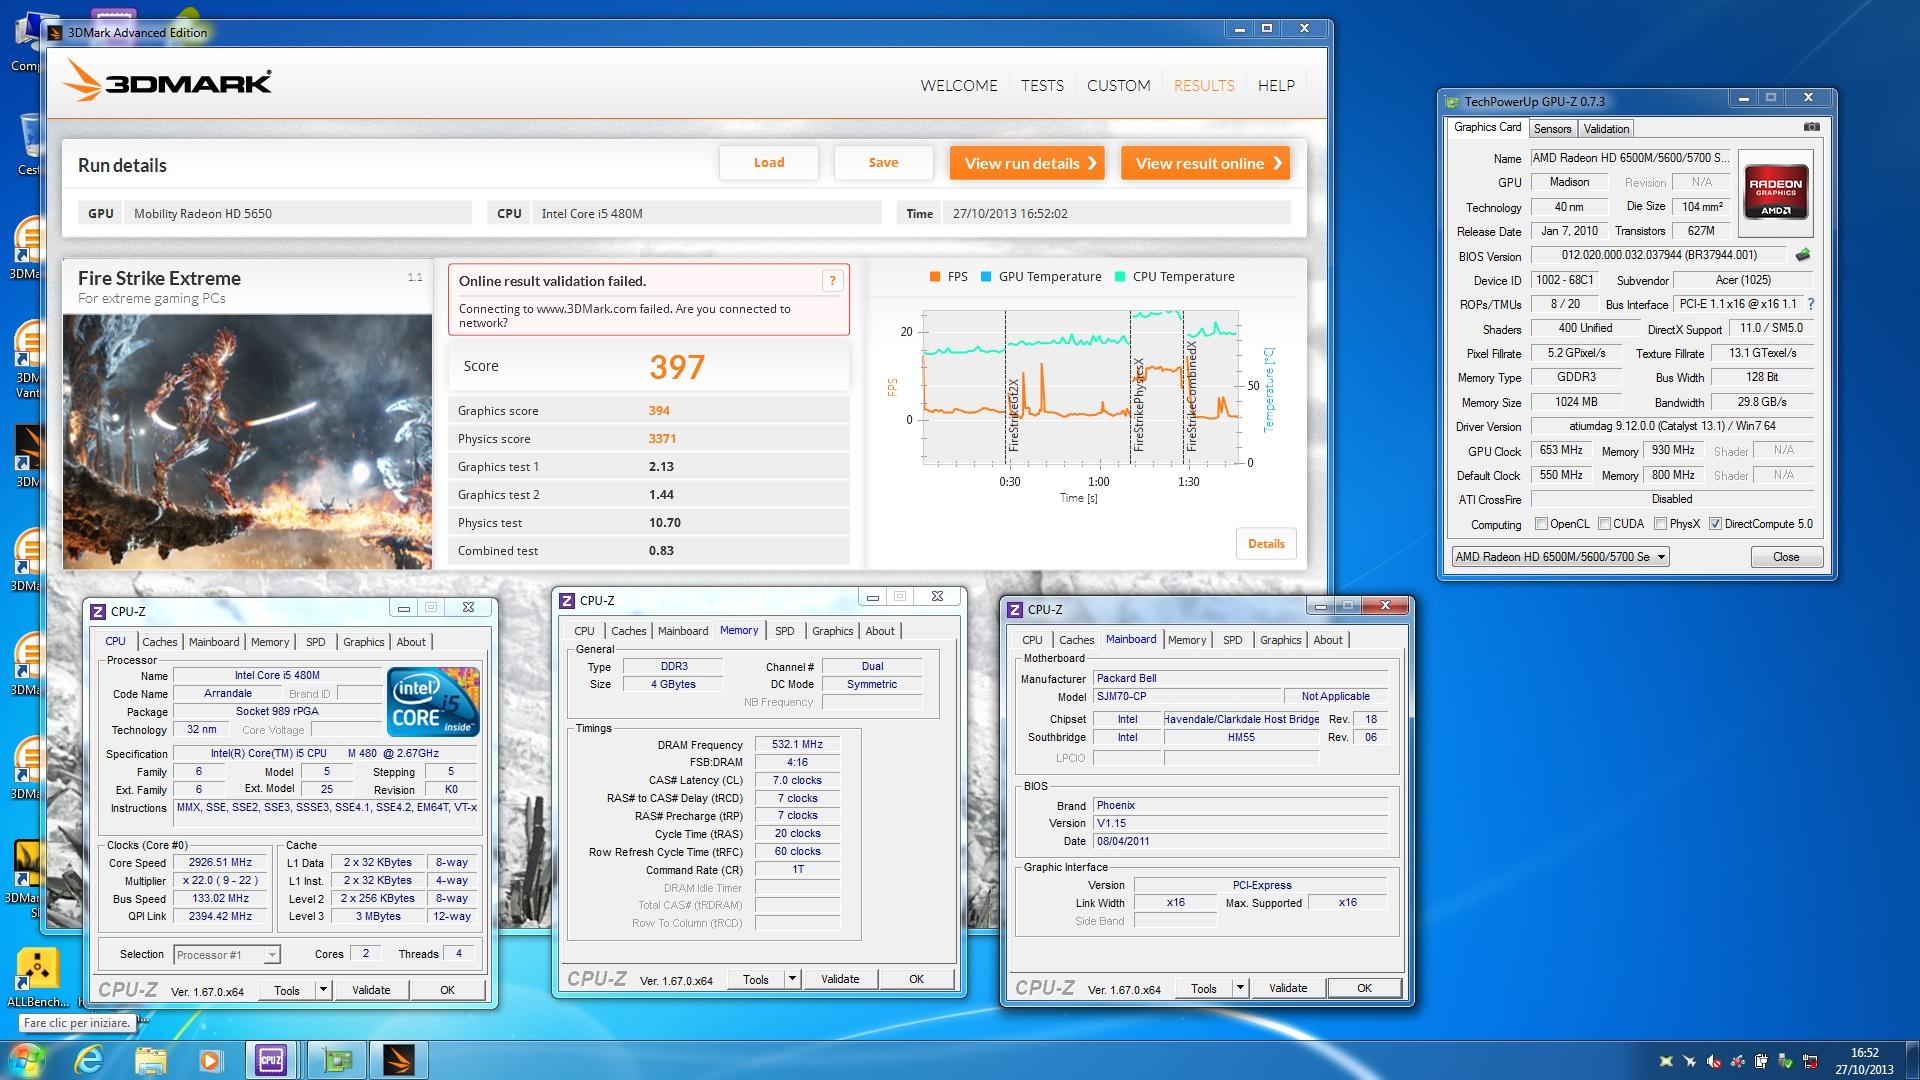Go to WELCOME in 3DMark

(x=959, y=86)
